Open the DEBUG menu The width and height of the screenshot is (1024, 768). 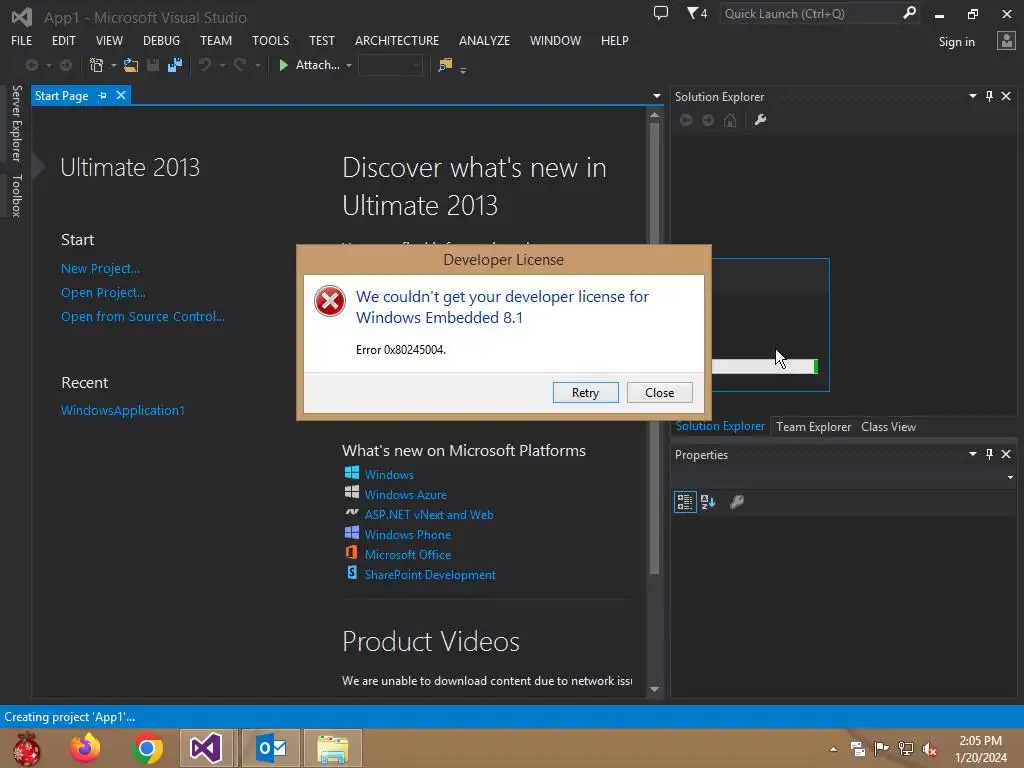pos(161,40)
